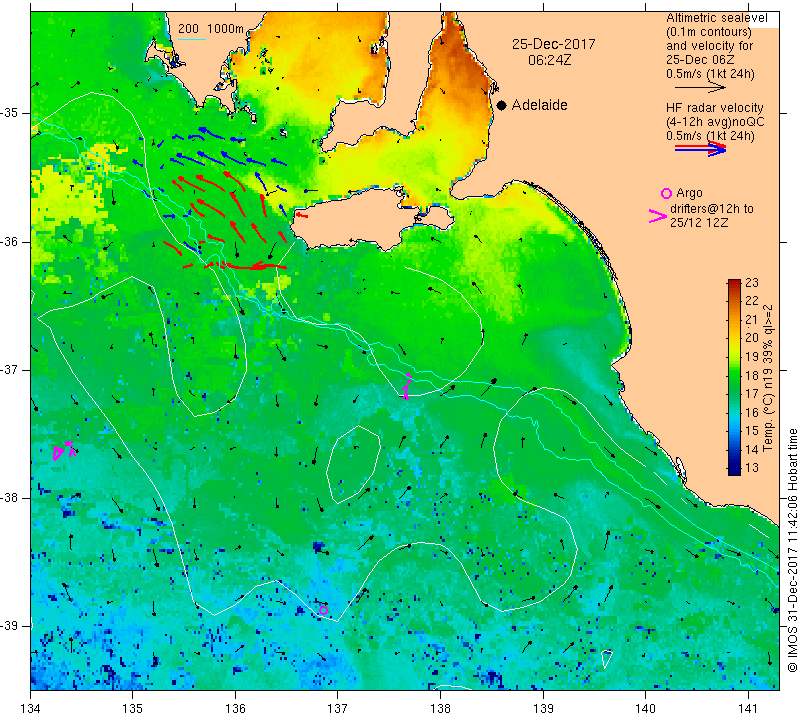The height and width of the screenshot is (720, 800).
Task: Click the 15 value on the color scale
Action: [752, 431]
